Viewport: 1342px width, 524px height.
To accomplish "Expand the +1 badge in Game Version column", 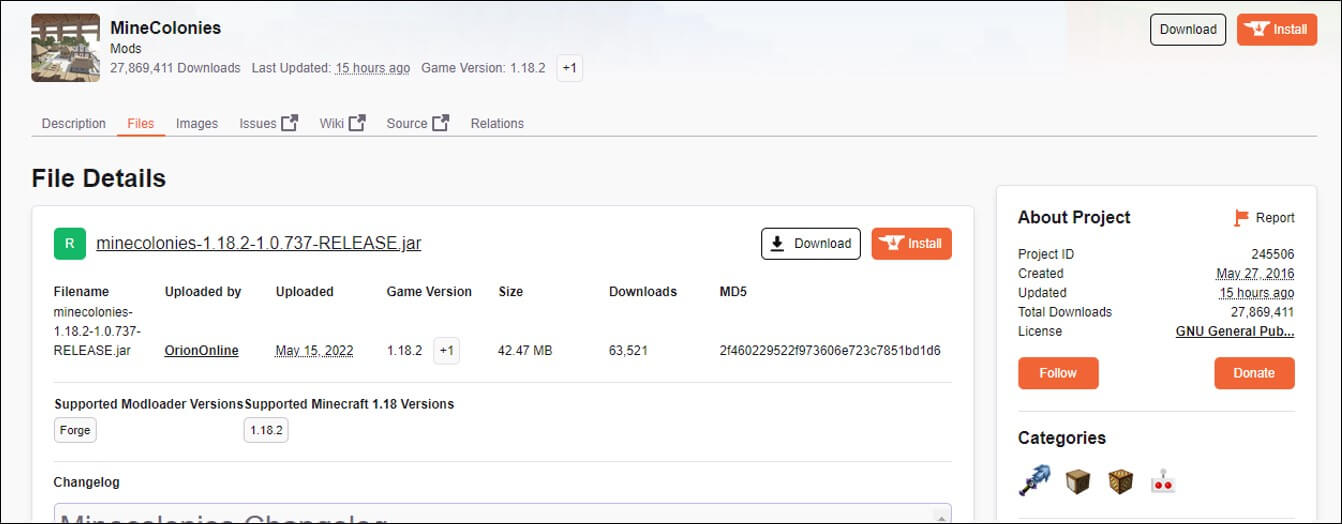I will coord(446,350).
